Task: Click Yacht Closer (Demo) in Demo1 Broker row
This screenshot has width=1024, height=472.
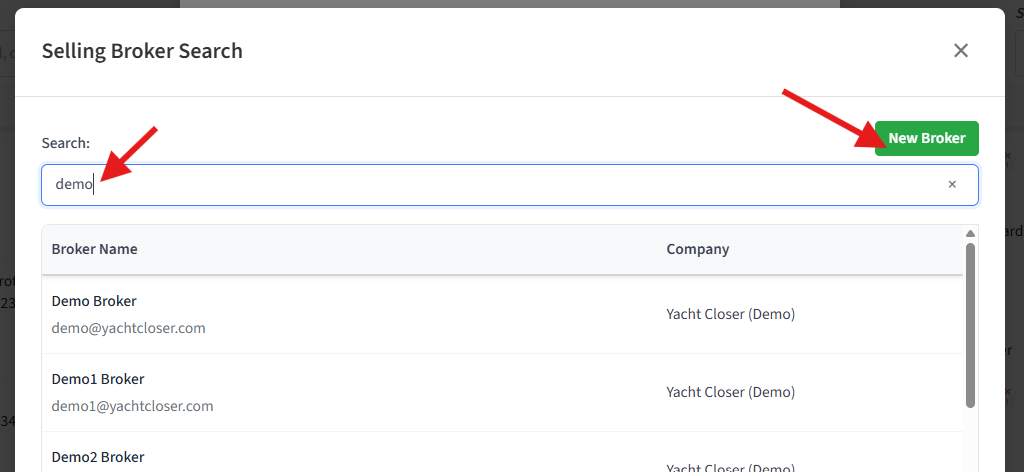Action: click(730, 392)
